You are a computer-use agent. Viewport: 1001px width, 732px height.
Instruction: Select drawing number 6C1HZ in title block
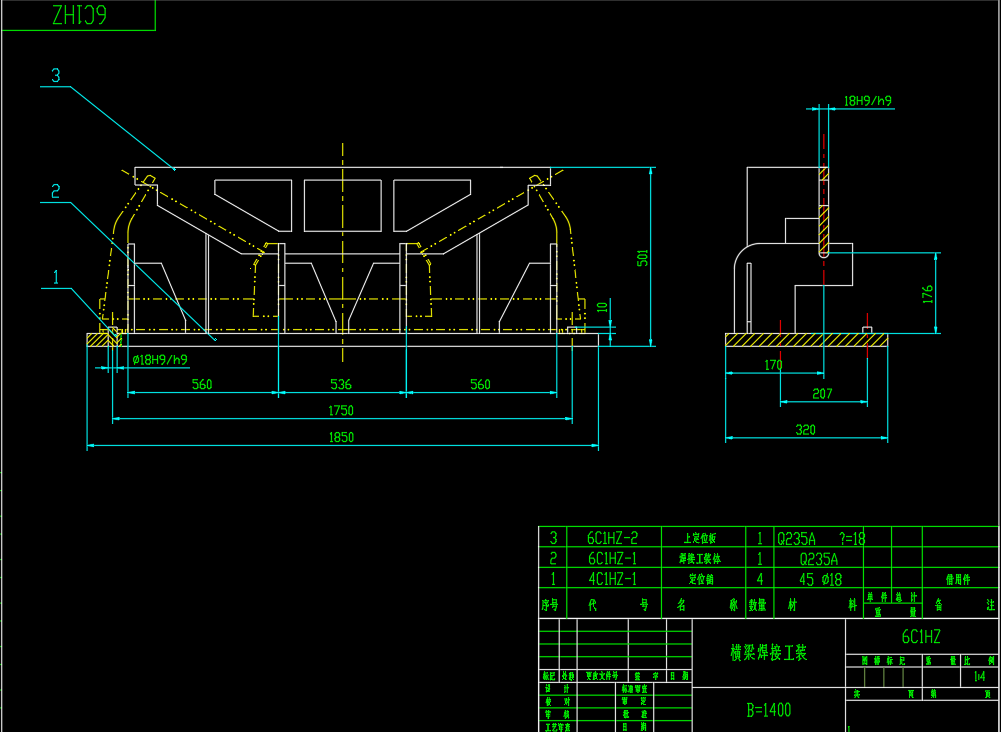pos(921,636)
